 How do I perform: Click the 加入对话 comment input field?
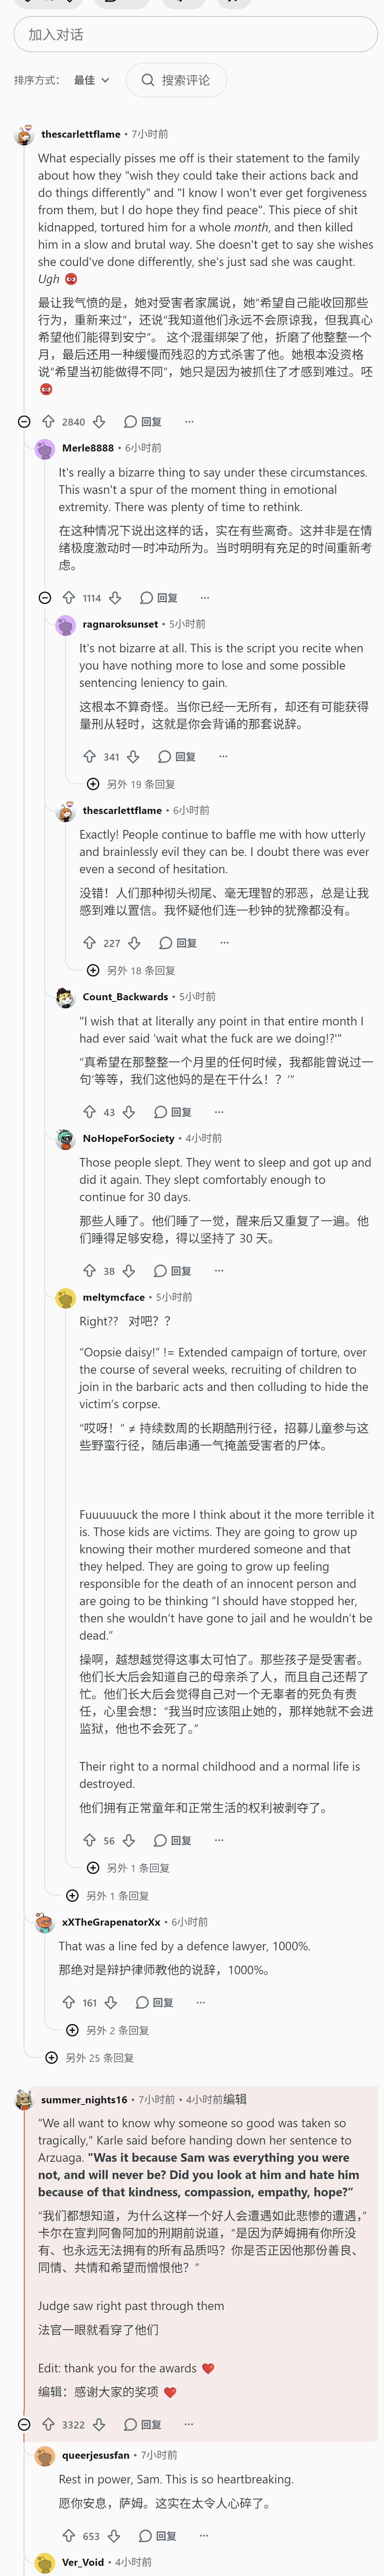tap(196, 34)
